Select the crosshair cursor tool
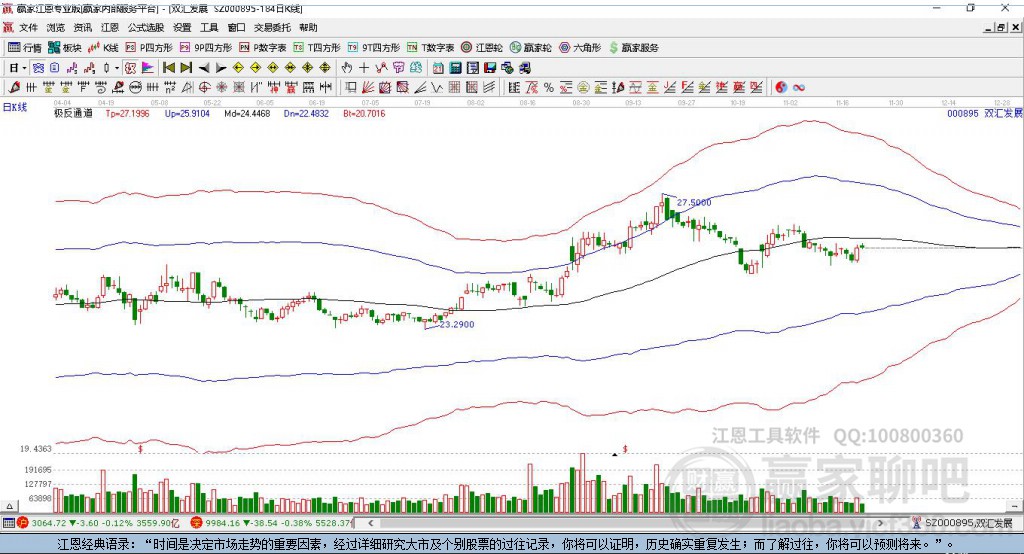1024x554 pixels. pos(364,68)
